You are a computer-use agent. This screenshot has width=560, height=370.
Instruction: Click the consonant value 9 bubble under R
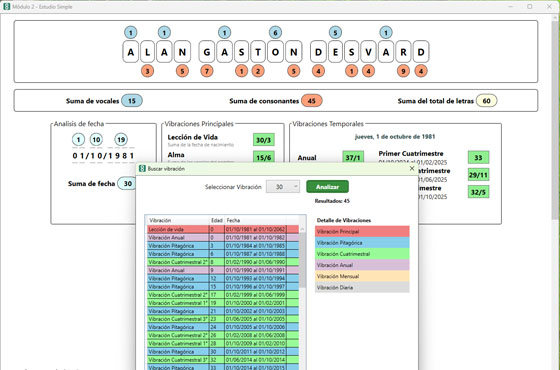point(403,71)
